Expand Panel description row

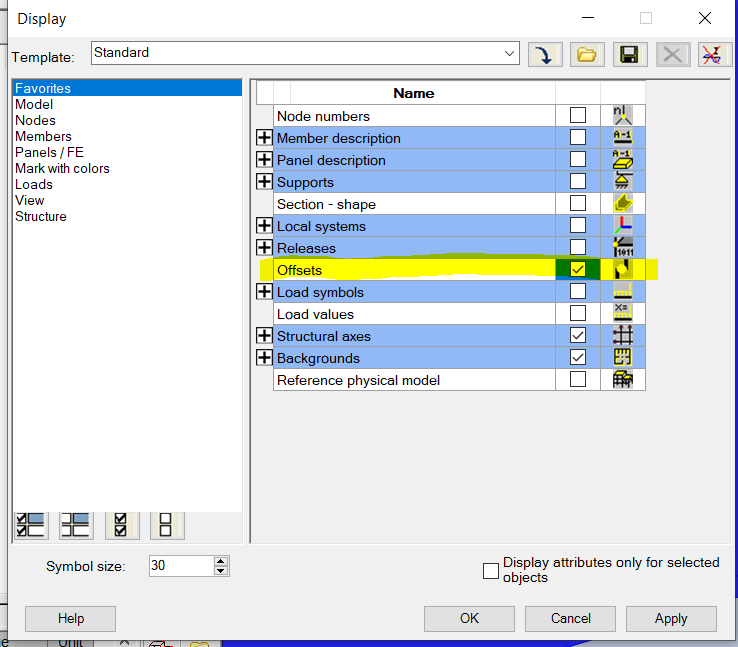click(x=264, y=160)
